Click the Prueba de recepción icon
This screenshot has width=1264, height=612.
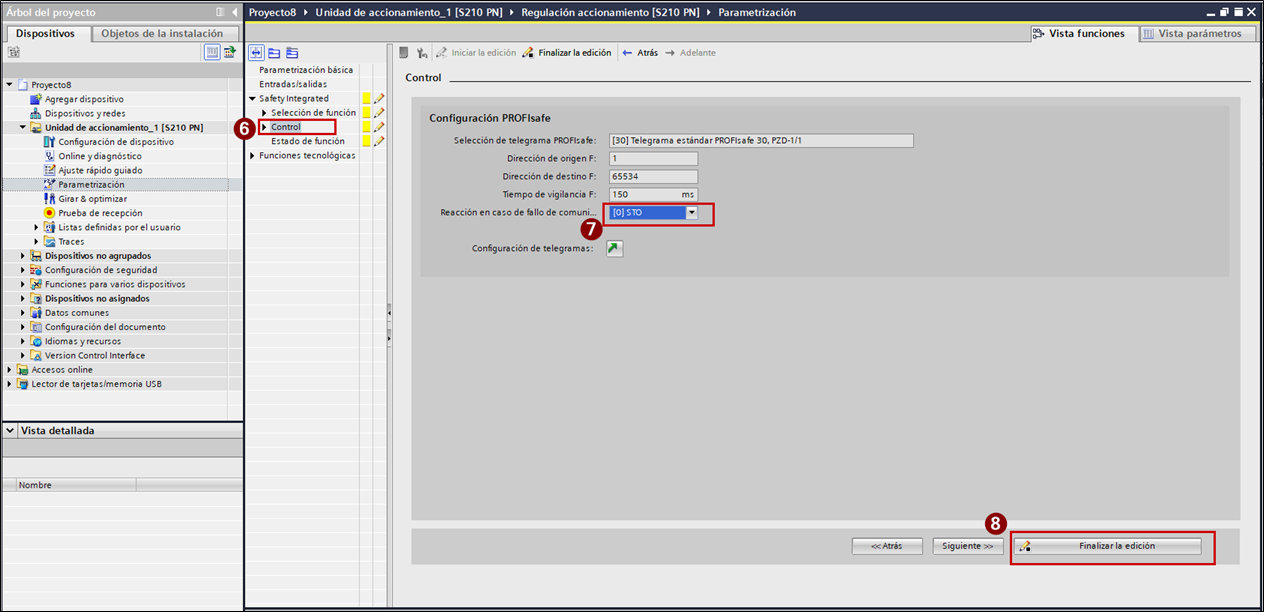(50, 213)
